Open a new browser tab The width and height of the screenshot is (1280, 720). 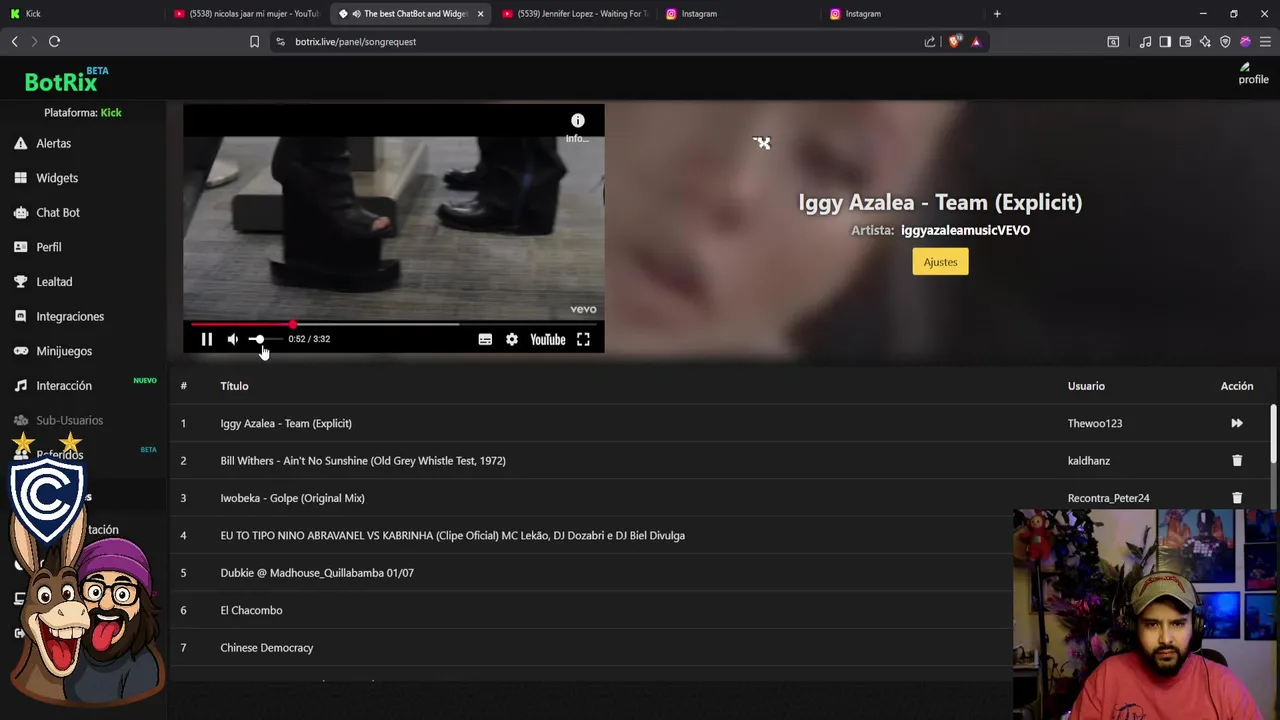(x=997, y=14)
